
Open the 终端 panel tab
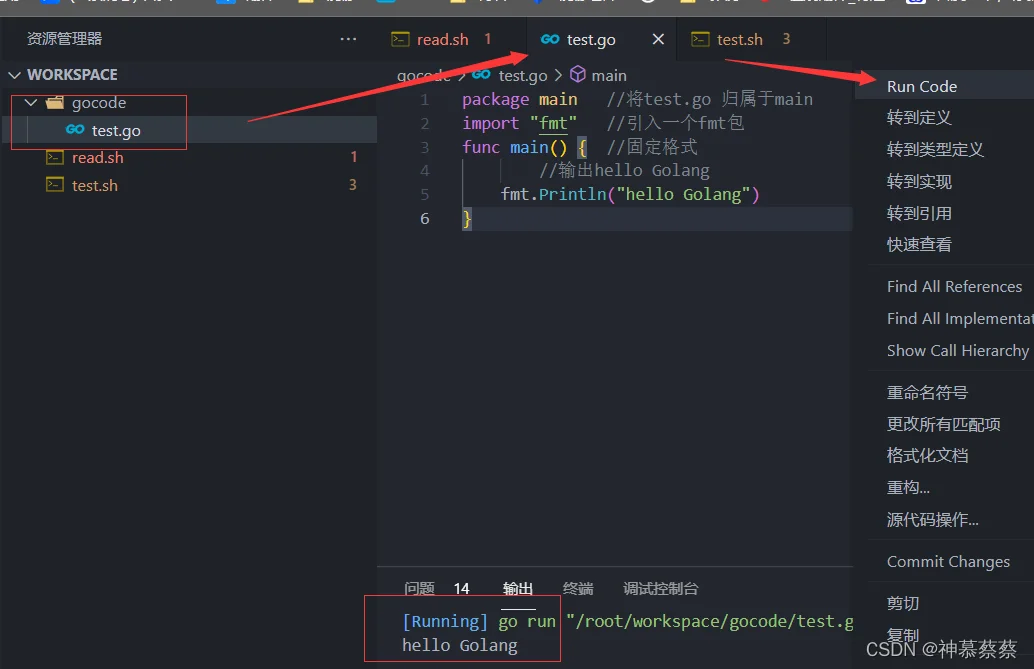point(578,588)
